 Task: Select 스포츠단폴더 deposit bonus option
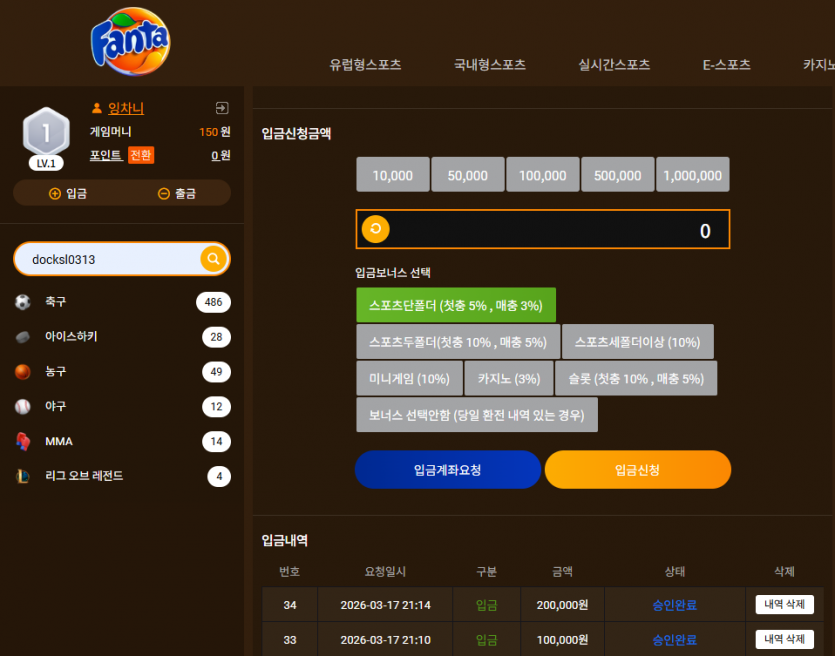tap(456, 305)
